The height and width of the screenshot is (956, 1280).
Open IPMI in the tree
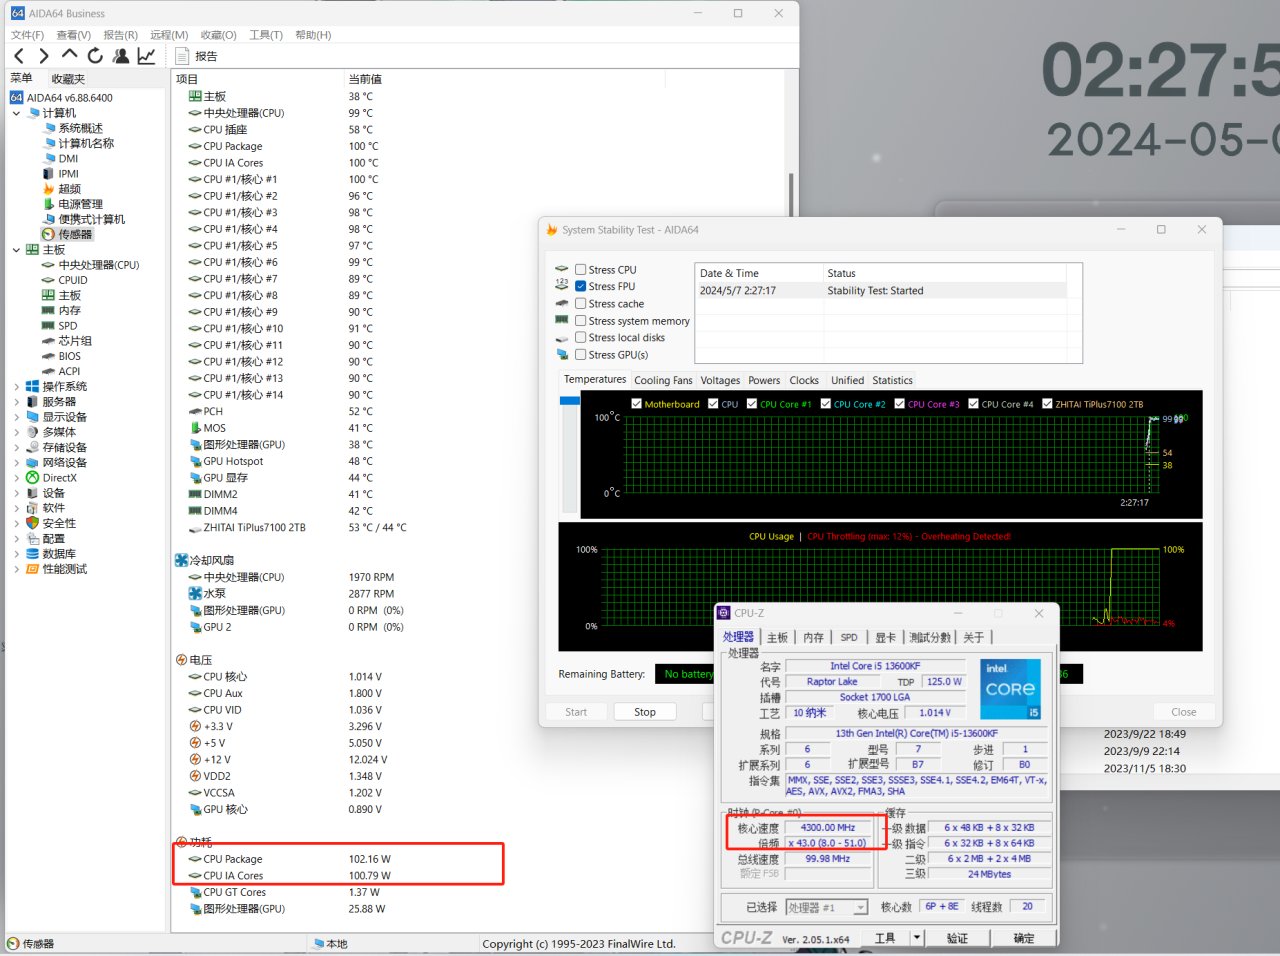point(68,174)
